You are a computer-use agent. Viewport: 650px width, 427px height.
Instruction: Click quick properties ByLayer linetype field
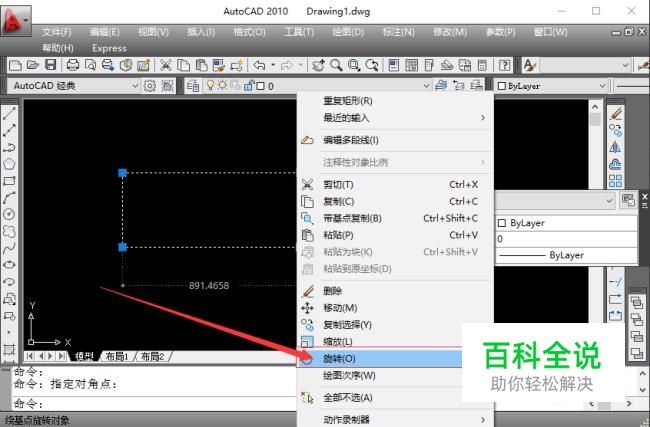click(x=566, y=255)
